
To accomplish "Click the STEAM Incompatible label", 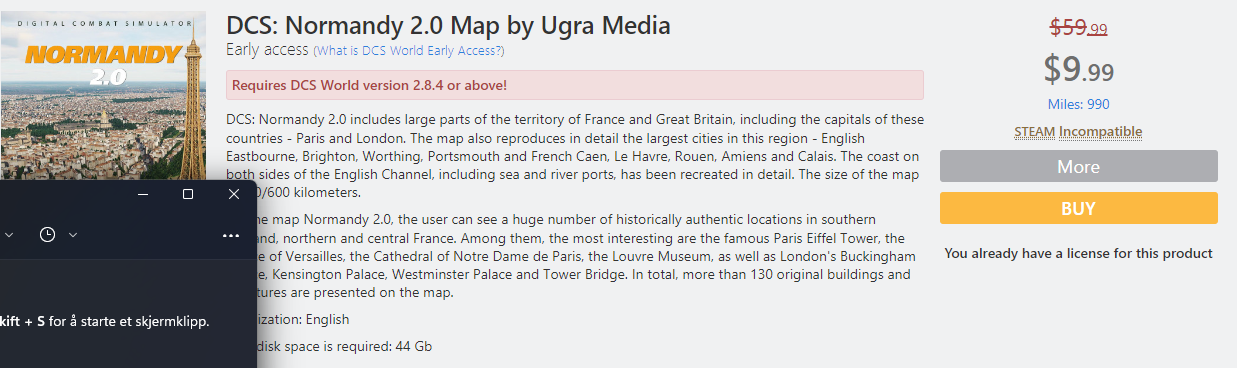I will coord(1078,131).
